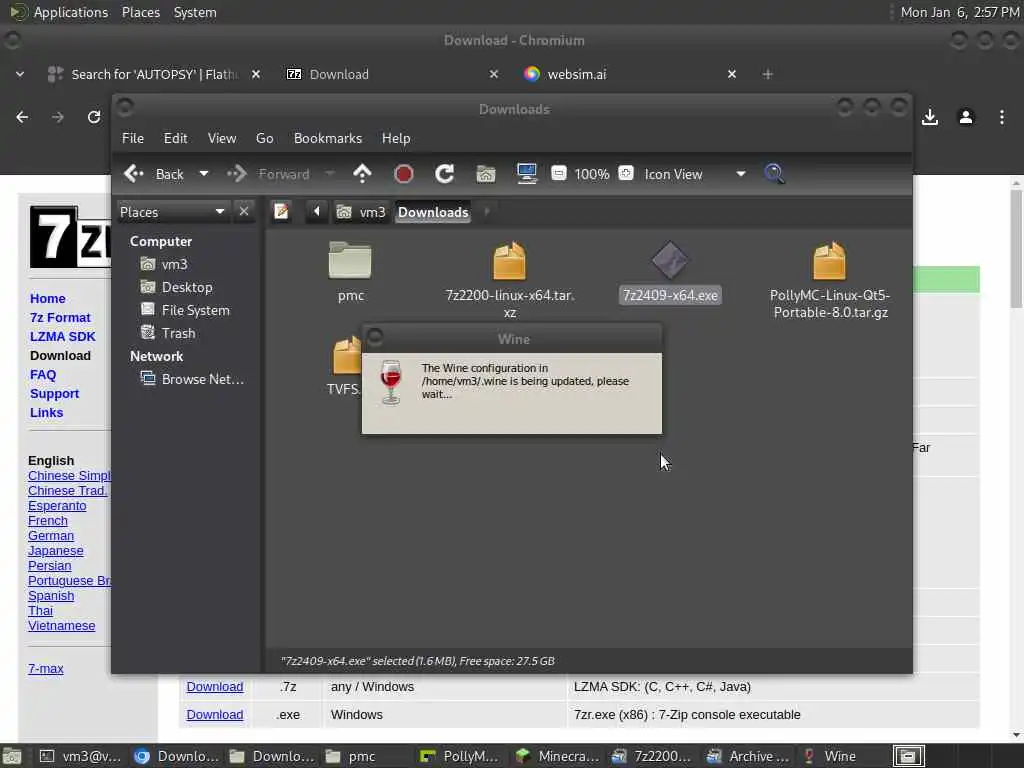Open Chromium downloads icon
1024x768 pixels.
[930, 117]
